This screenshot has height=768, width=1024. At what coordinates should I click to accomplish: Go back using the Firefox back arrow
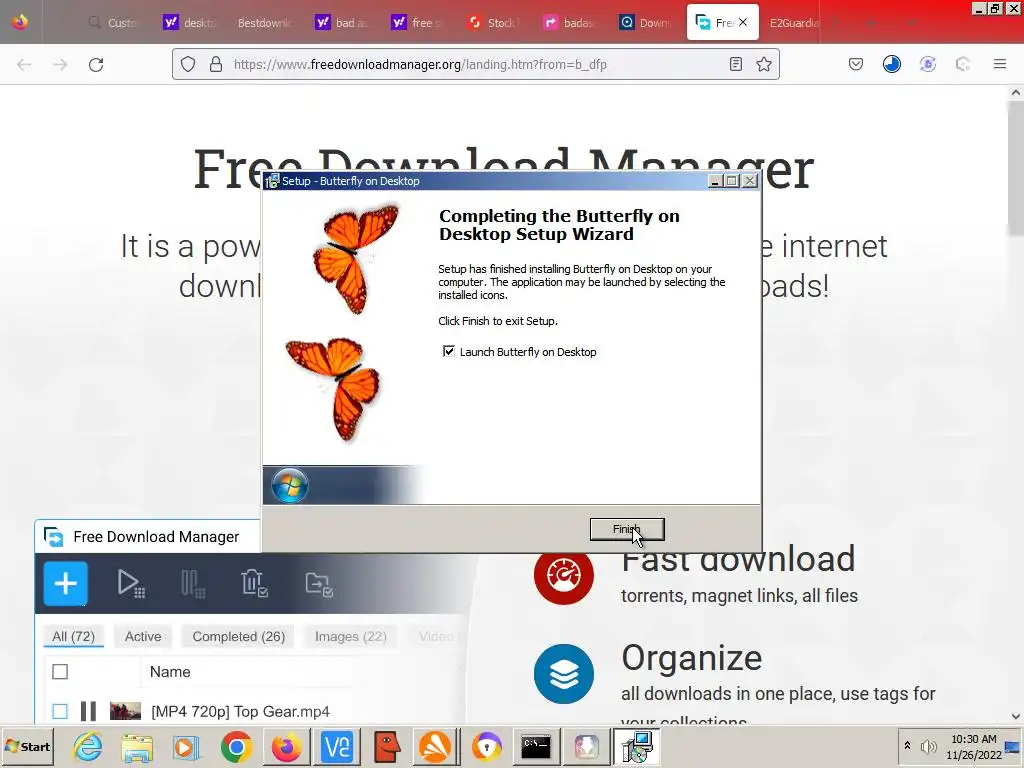point(24,65)
